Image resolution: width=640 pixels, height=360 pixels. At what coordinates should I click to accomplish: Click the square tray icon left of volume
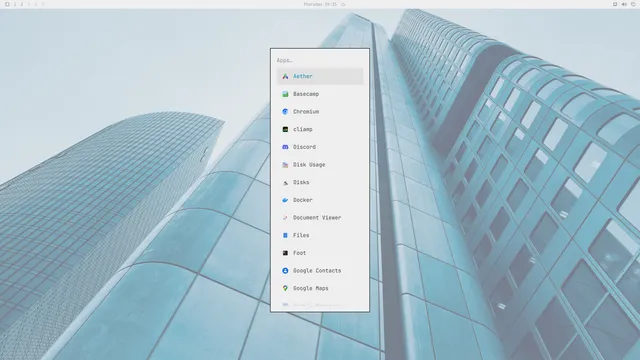click(x=615, y=4)
